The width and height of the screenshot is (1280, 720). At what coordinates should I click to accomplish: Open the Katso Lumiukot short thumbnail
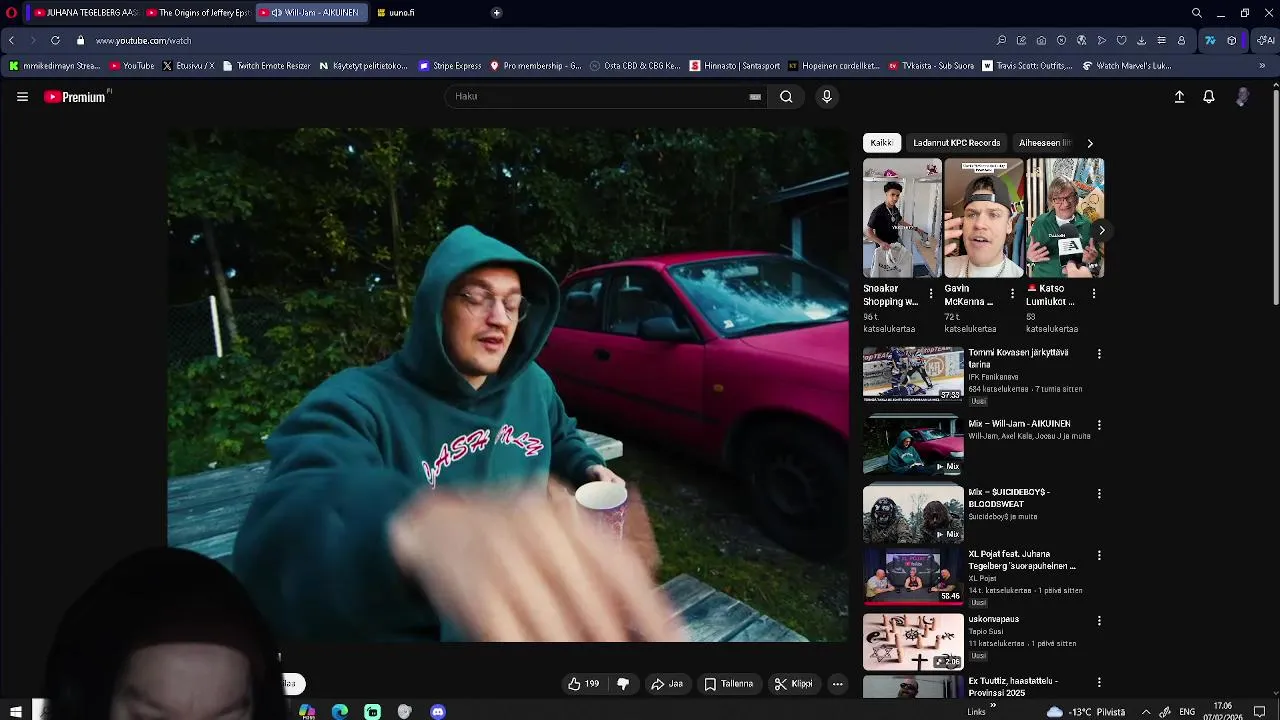(1065, 217)
